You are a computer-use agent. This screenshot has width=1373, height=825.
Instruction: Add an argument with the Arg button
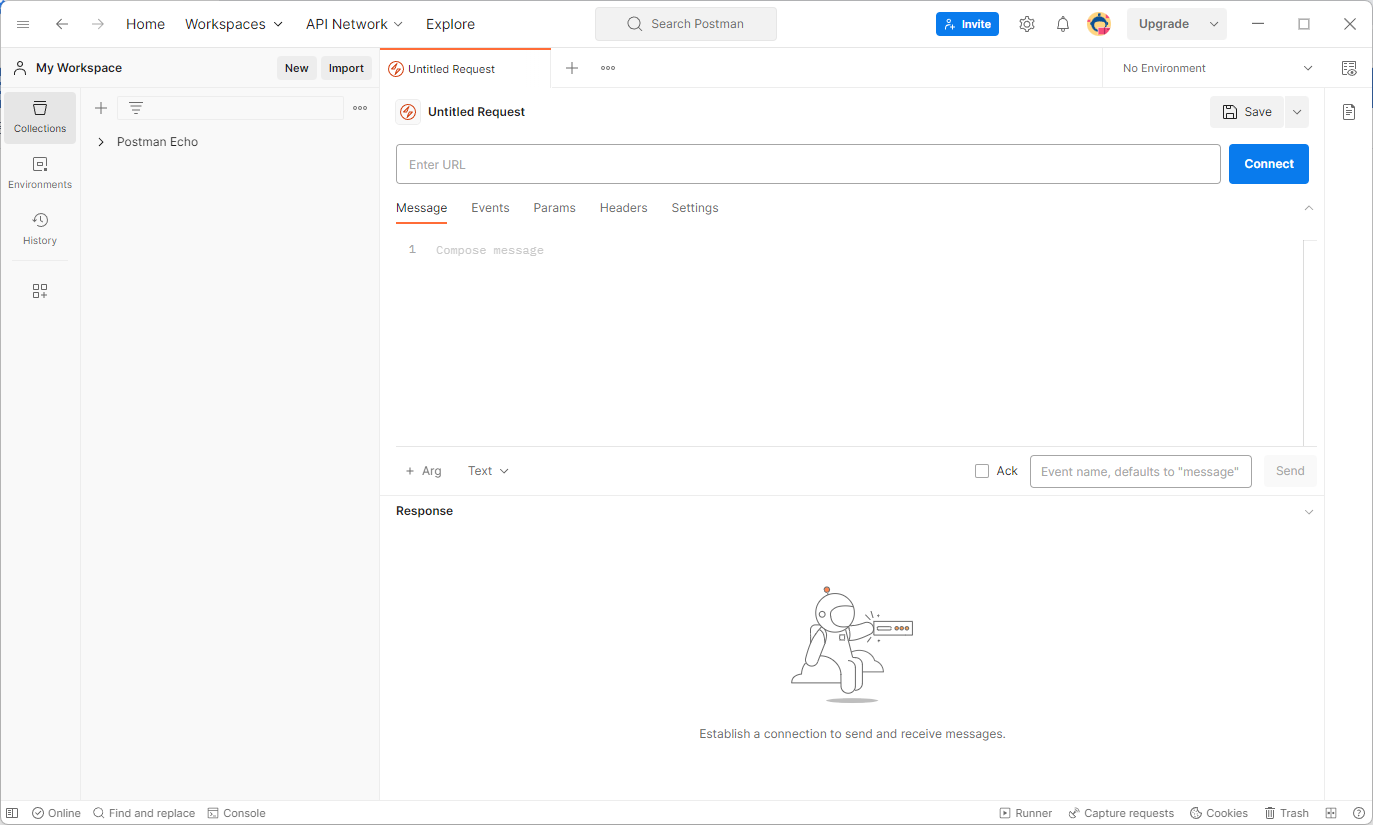(x=423, y=471)
